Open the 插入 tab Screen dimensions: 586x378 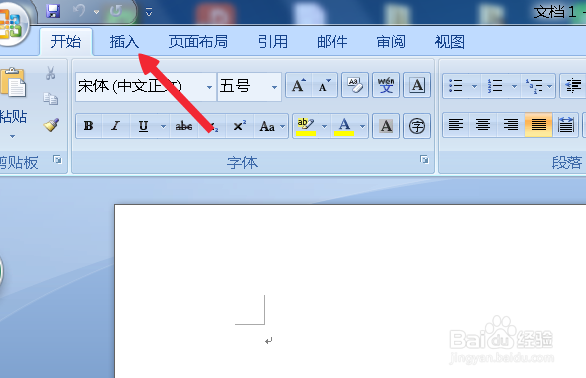124,42
